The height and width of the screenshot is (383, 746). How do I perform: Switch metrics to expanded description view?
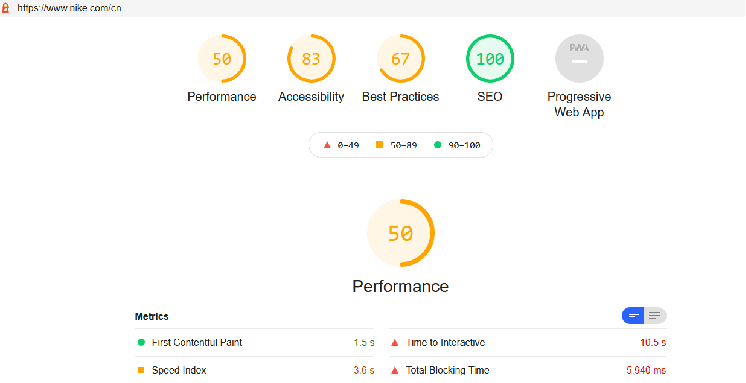pos(655,315)
